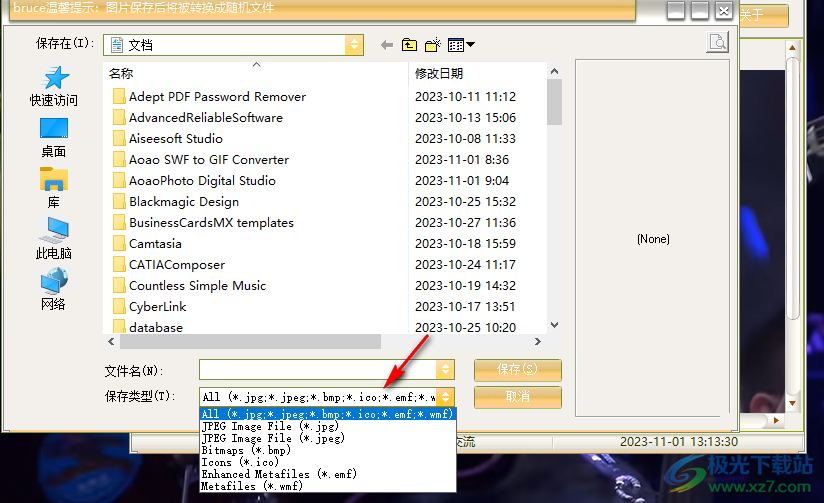Select Blackmagic Design folder icon
This screenshot has width=824, height=503.
pyautogui.click(x=119, y=202)
